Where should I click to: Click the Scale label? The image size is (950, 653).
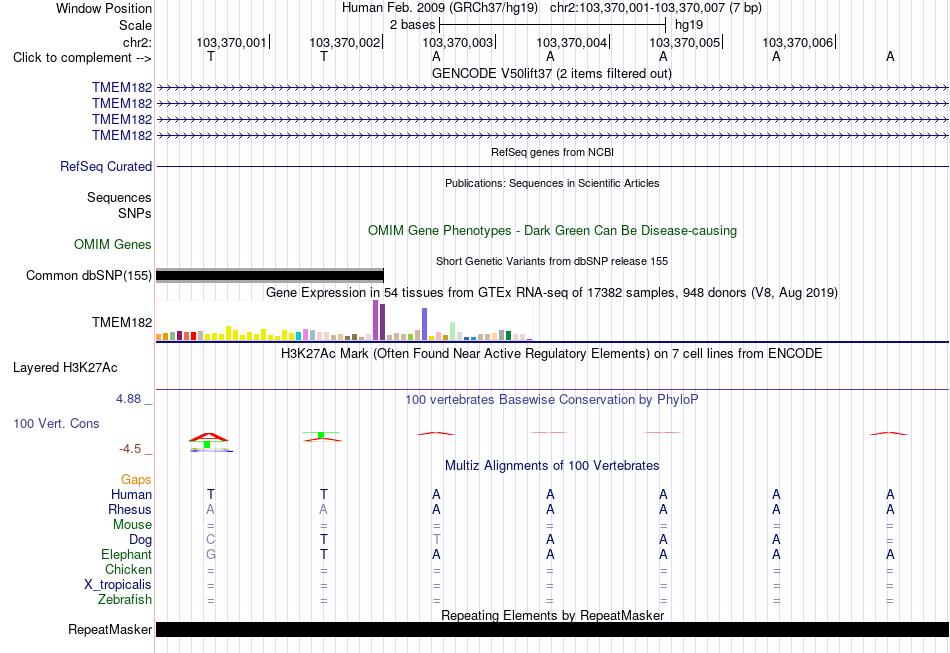point(136,25)
